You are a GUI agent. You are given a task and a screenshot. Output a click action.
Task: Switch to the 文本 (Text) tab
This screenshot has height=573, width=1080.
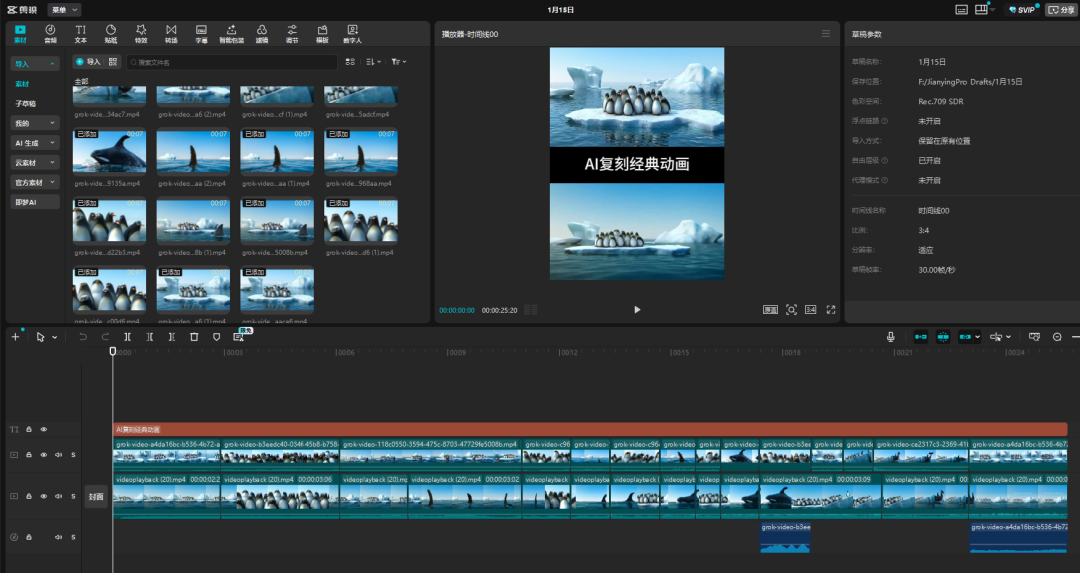pyautogui.click(x=80, y=34)
